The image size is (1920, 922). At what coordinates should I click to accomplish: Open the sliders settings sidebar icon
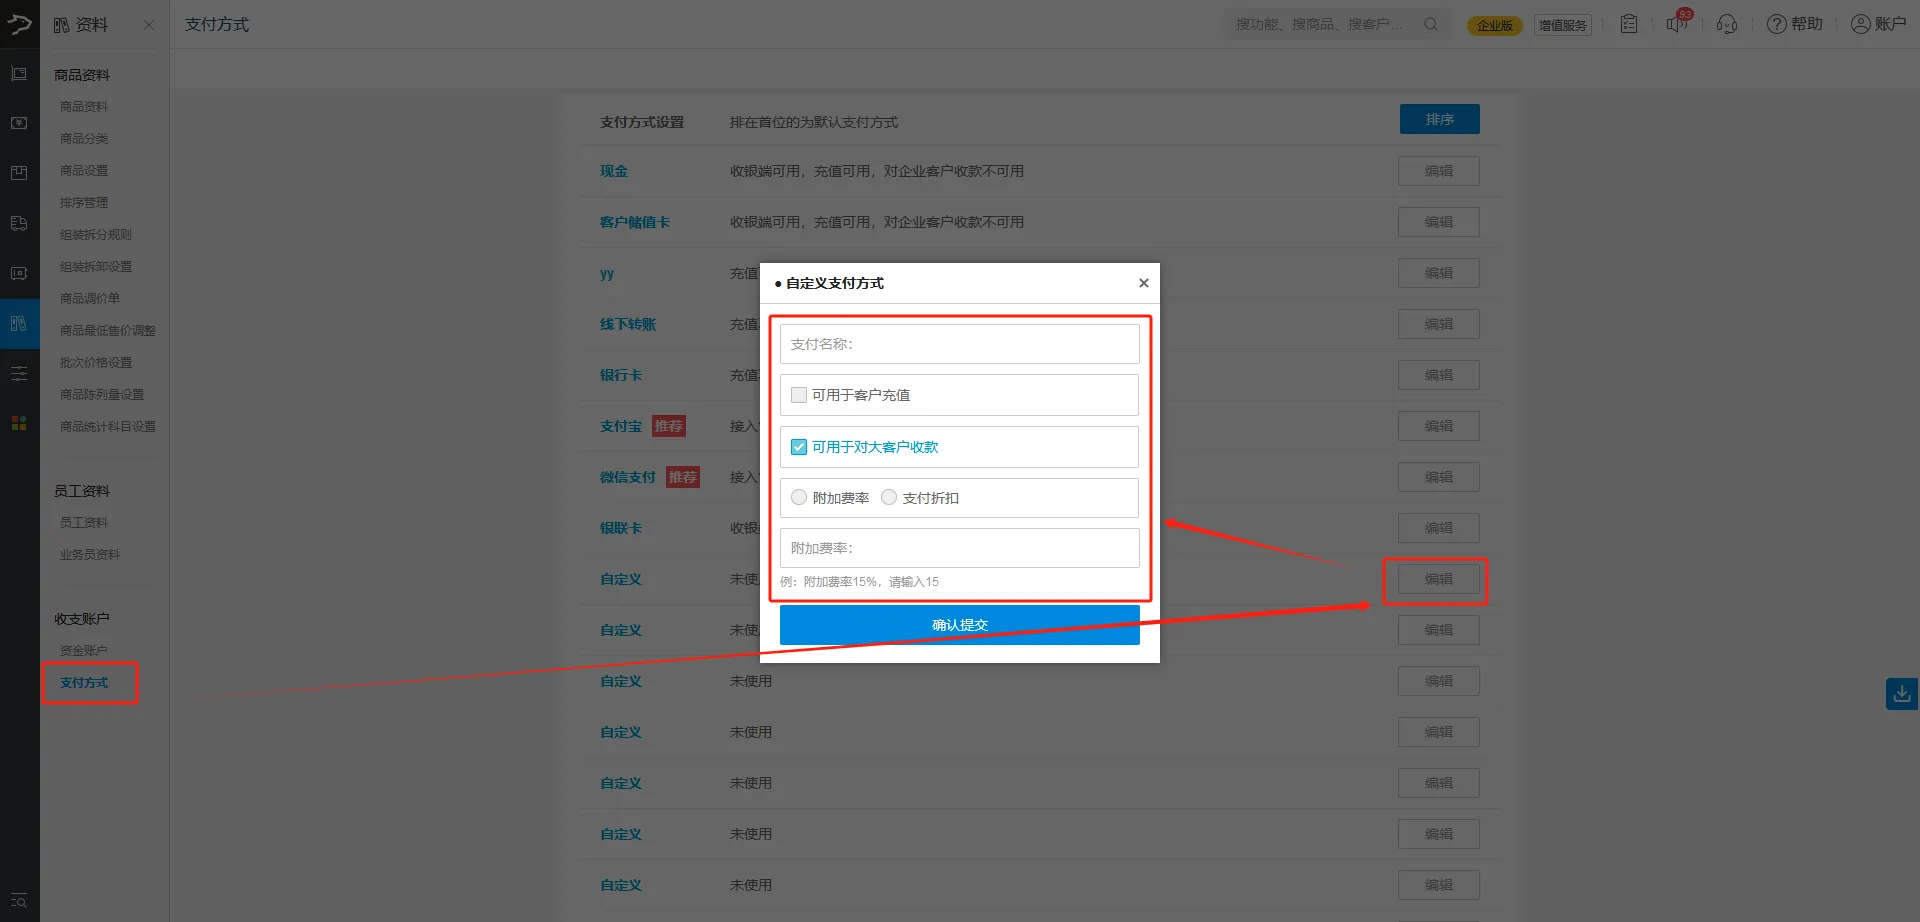click(19, 373)
